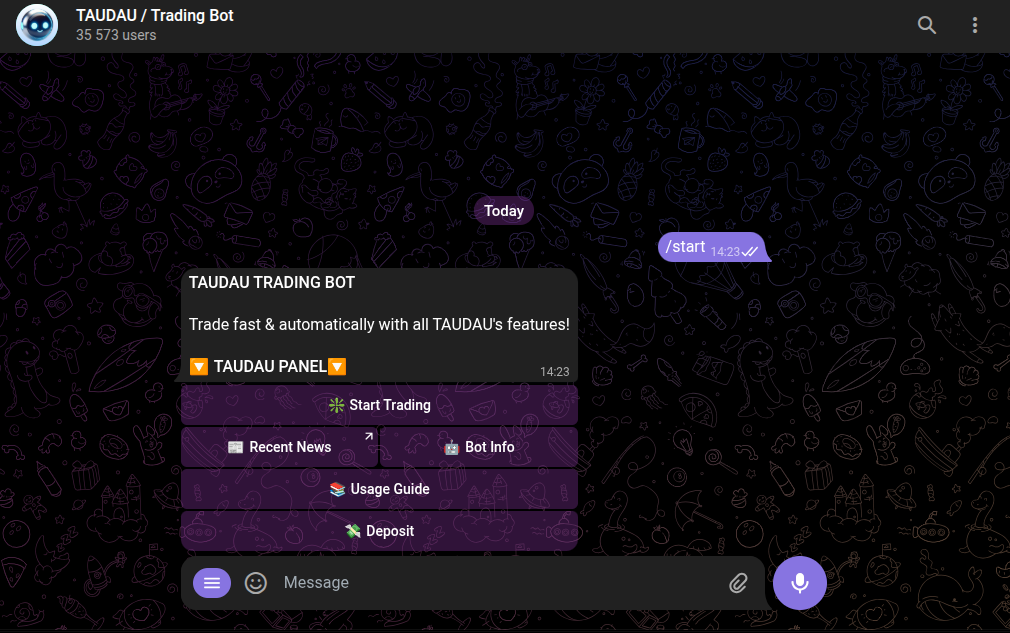1010x633 pixels.
Task: Open the Usage Guide button
Action: (379, 489)
